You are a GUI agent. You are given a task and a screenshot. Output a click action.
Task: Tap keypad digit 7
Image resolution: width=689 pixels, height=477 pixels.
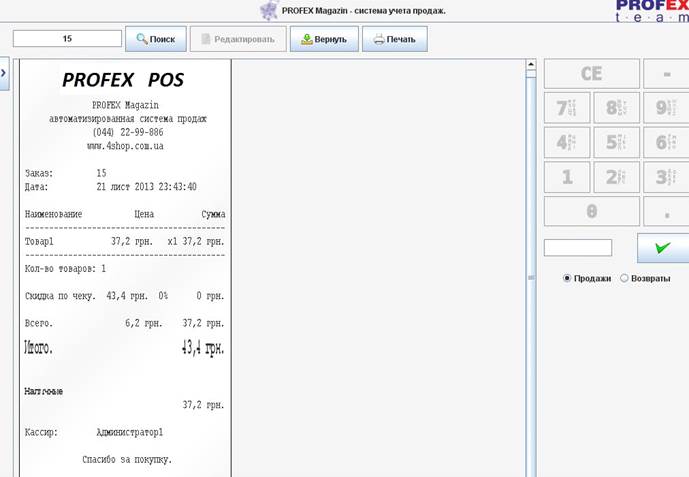click(567, 108)
